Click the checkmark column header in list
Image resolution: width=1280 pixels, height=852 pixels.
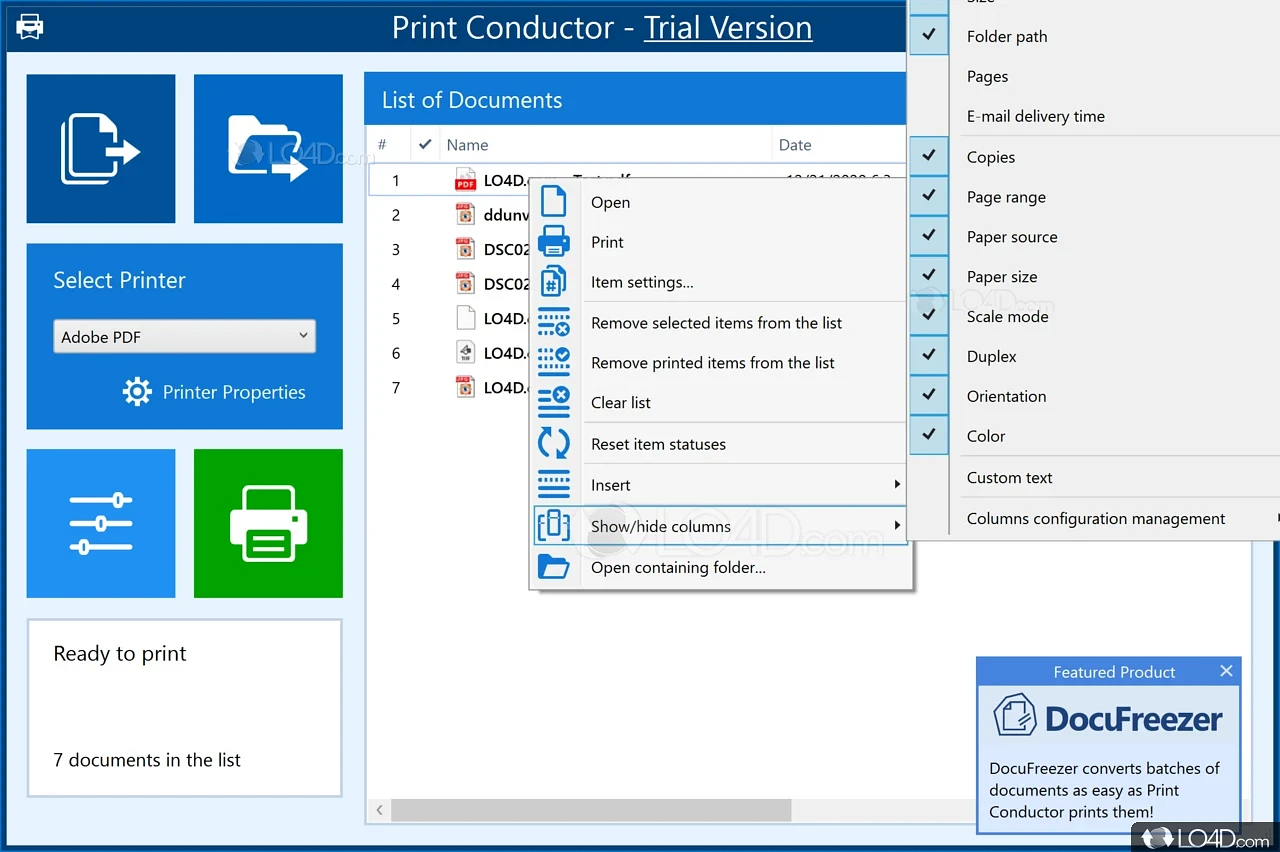425,145
